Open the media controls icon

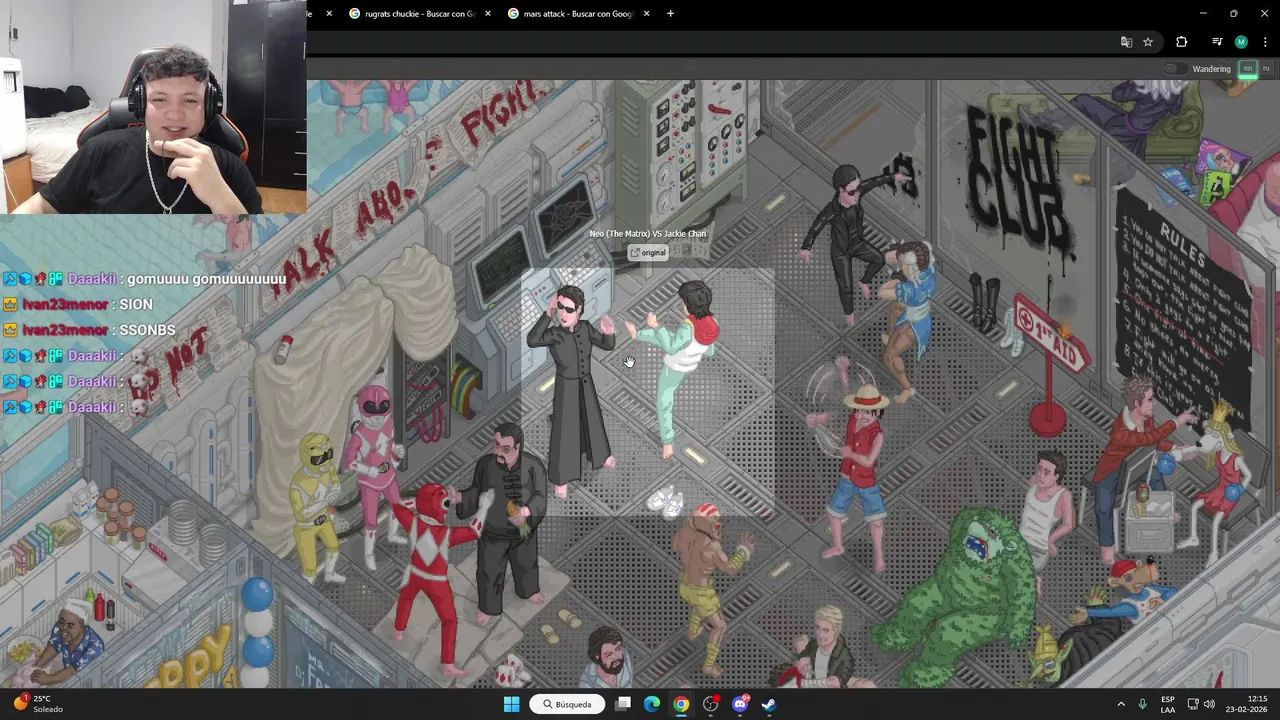tap(1217, 42)
